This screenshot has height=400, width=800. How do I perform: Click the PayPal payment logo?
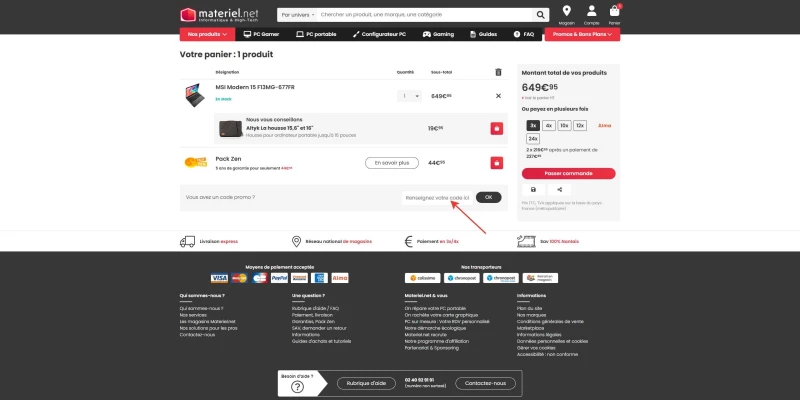click(x=279, y=278)
